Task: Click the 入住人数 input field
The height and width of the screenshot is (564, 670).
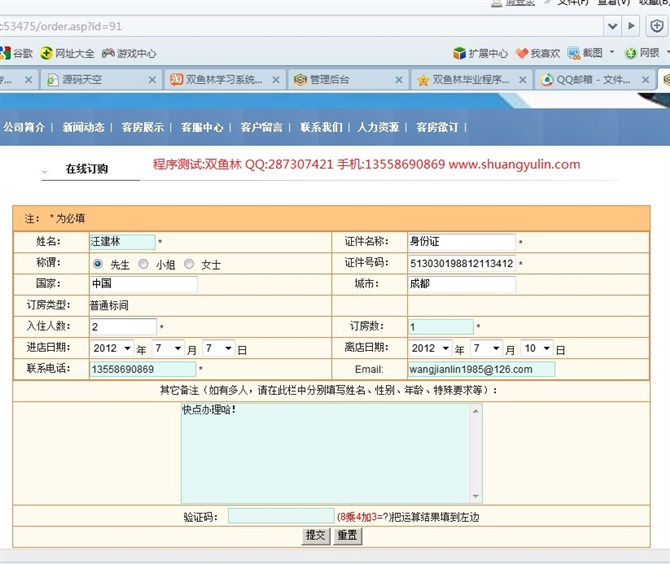Action: point(123,327)
